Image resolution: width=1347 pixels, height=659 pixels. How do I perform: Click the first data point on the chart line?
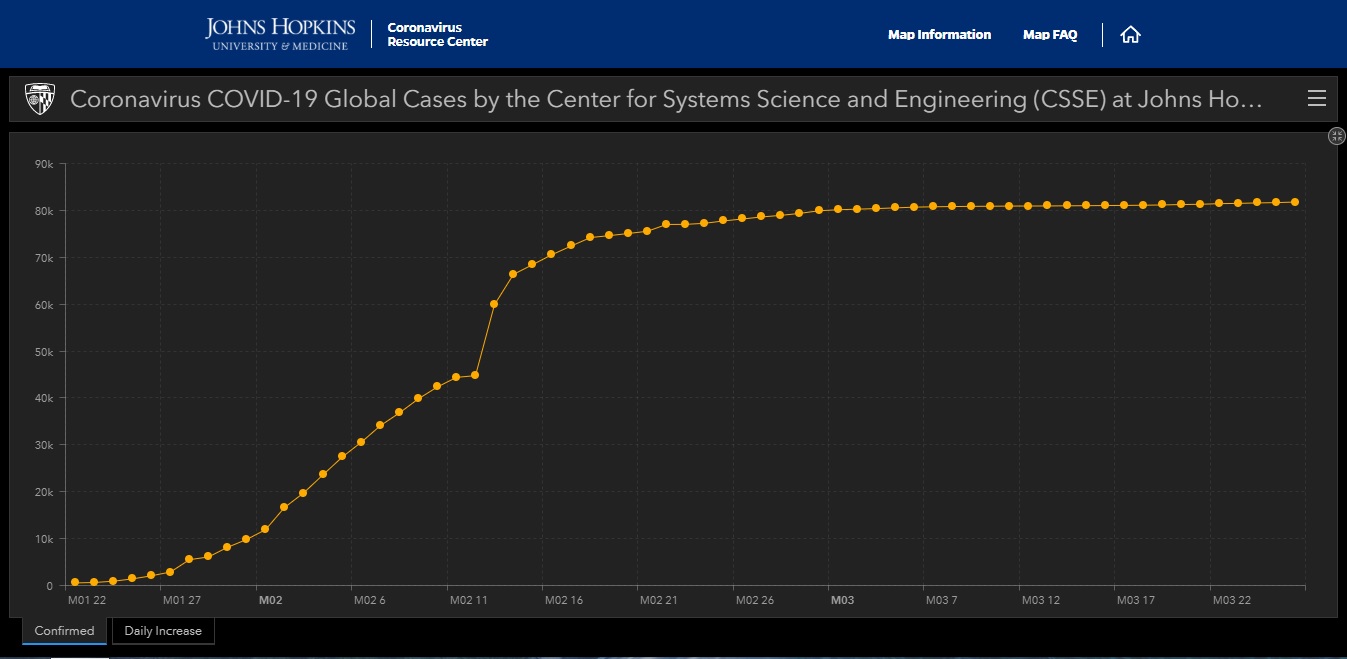(75, 582)
